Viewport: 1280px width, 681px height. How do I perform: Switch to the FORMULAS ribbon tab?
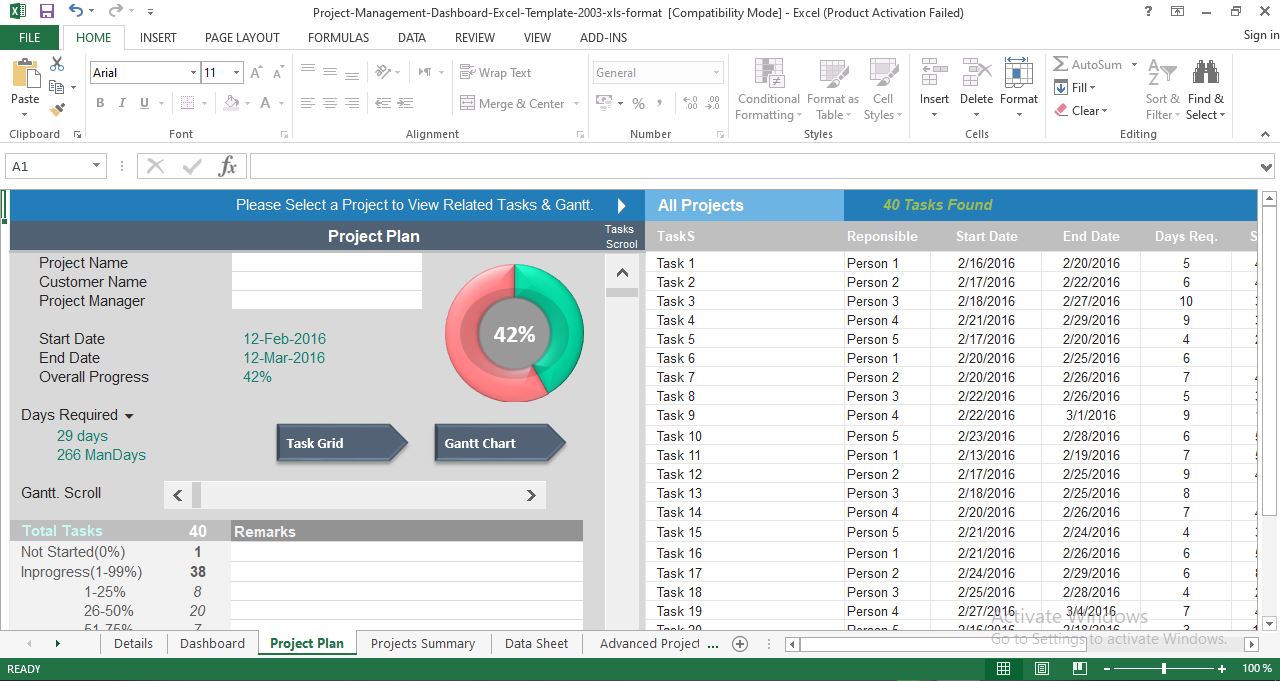[338, 38]
